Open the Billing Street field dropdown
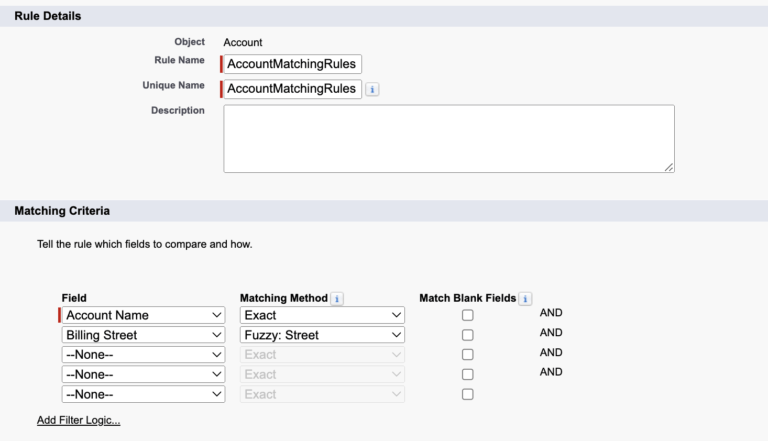768x441 pixels. tap(143, 335)
